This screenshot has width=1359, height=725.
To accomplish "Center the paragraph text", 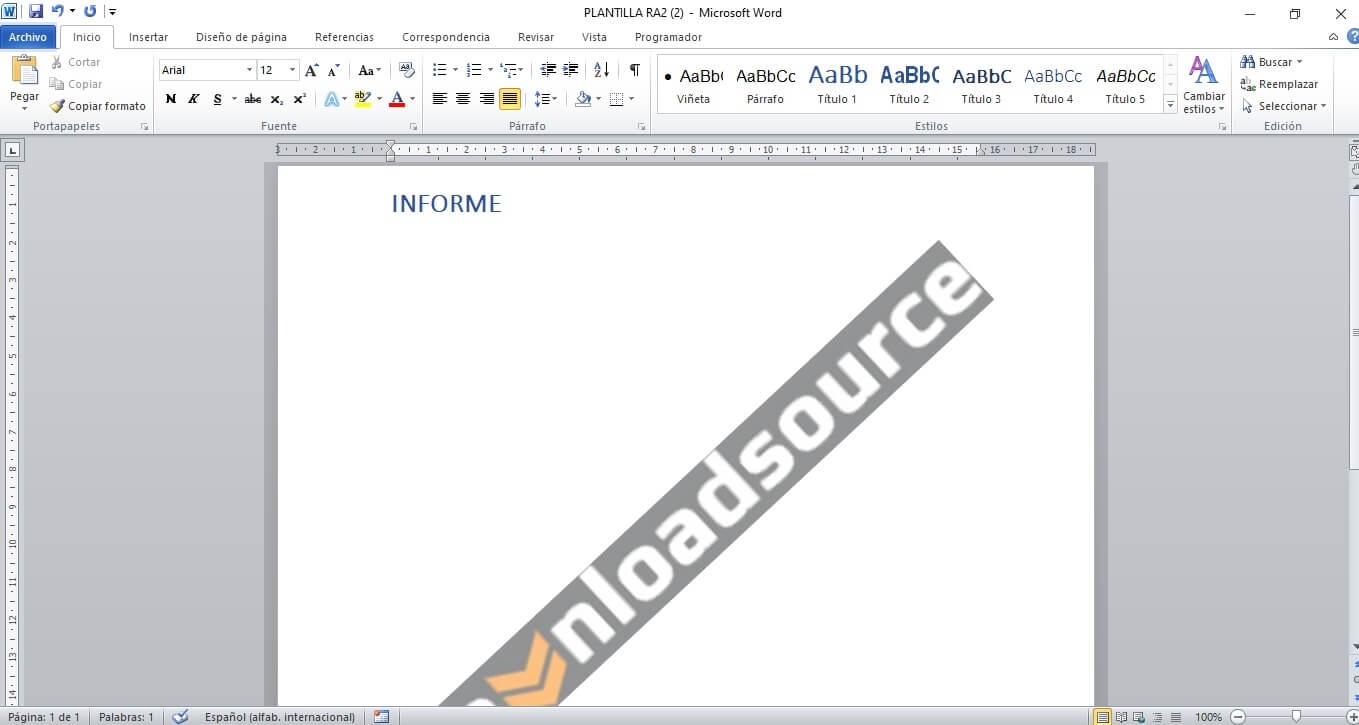I will [x=463, y=99].
